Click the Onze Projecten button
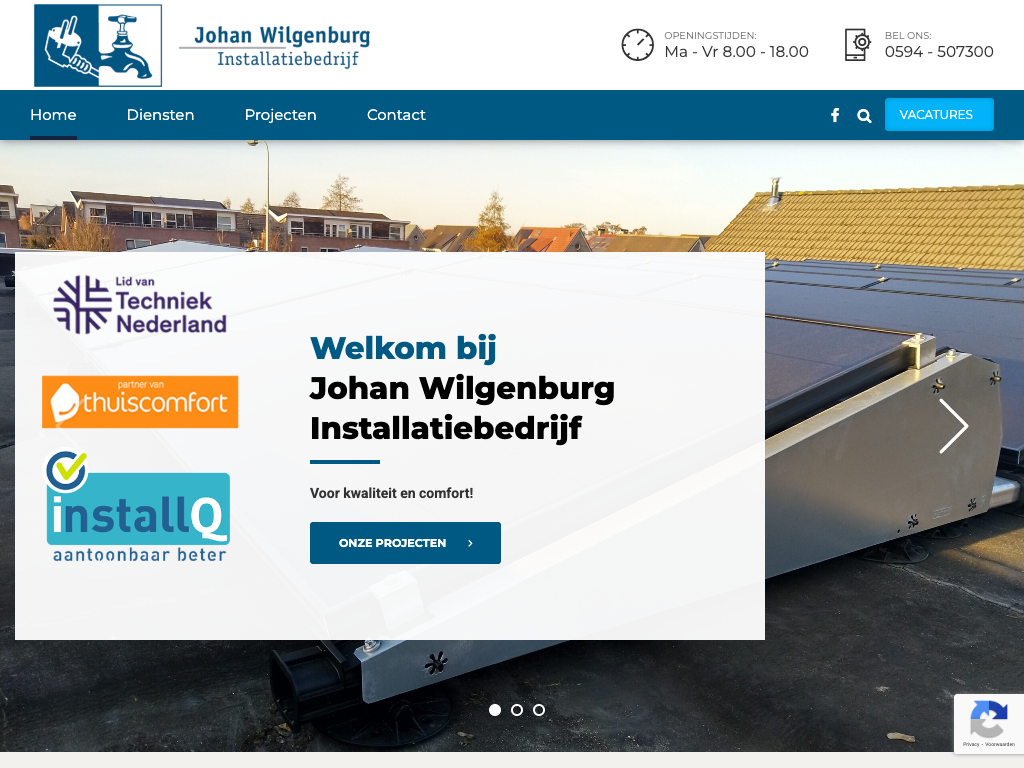Image resolution: width=1024 pixels, height=768 pixels. [406, 543]
